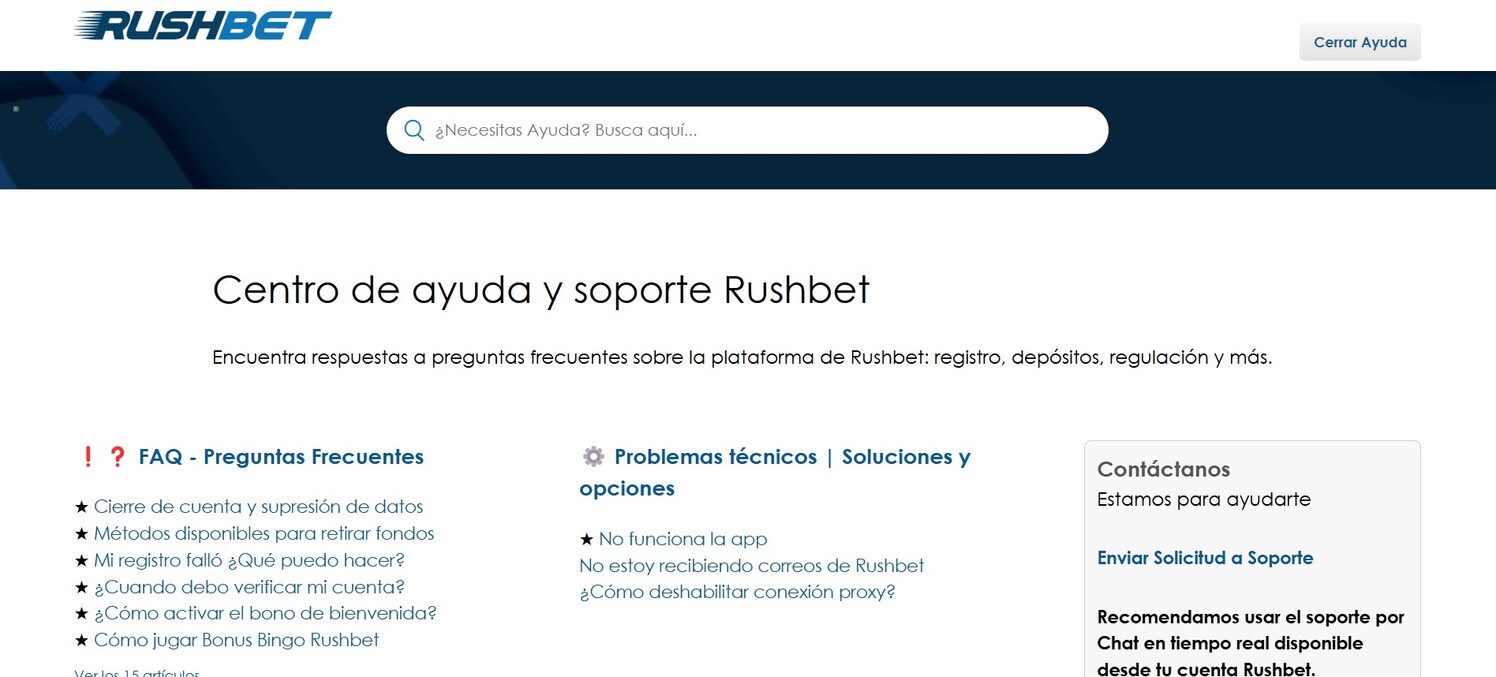This screenshot has width=1496, height=677.
Task: Open the FAQ - Preguntas Frecuentes section
Action: (281, 457)
